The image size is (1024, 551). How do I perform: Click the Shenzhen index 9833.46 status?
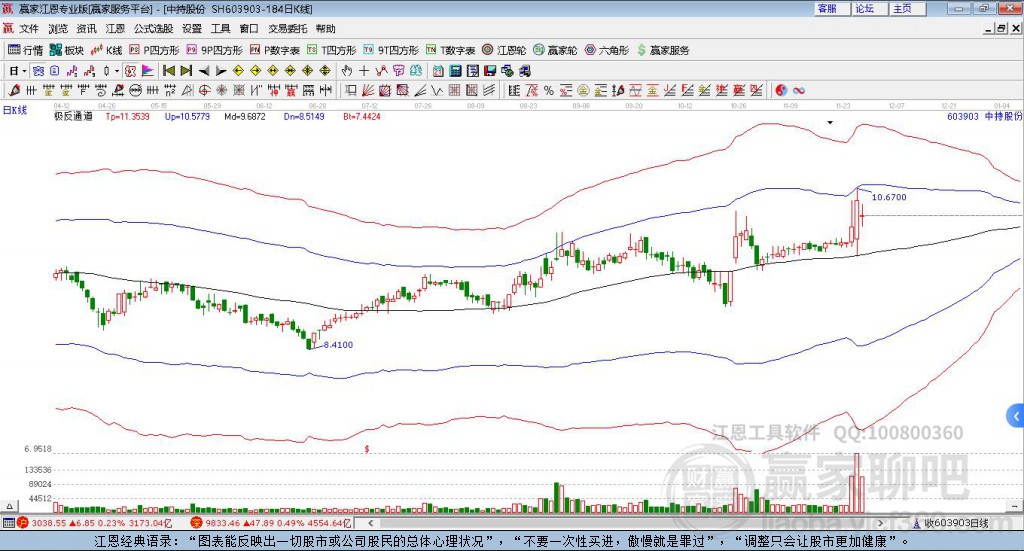click(271, 523)
